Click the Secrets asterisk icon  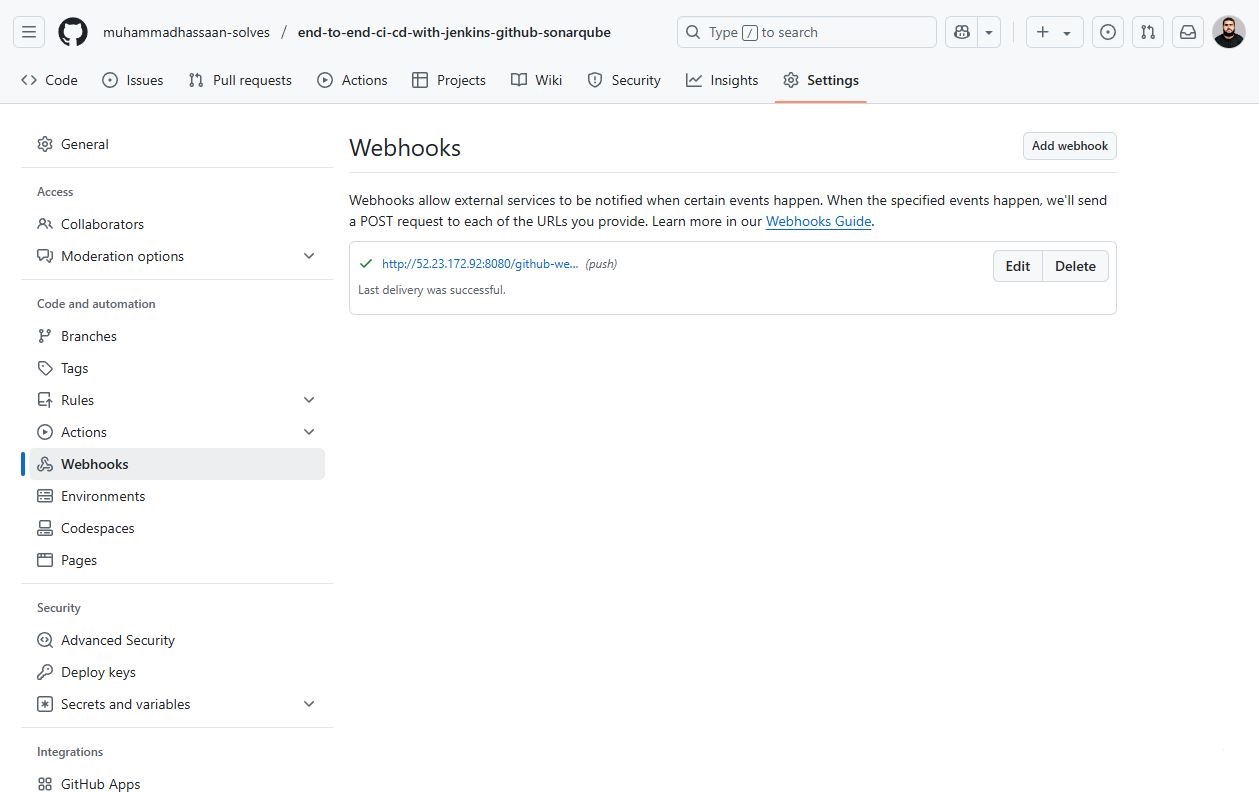point(45,704)
